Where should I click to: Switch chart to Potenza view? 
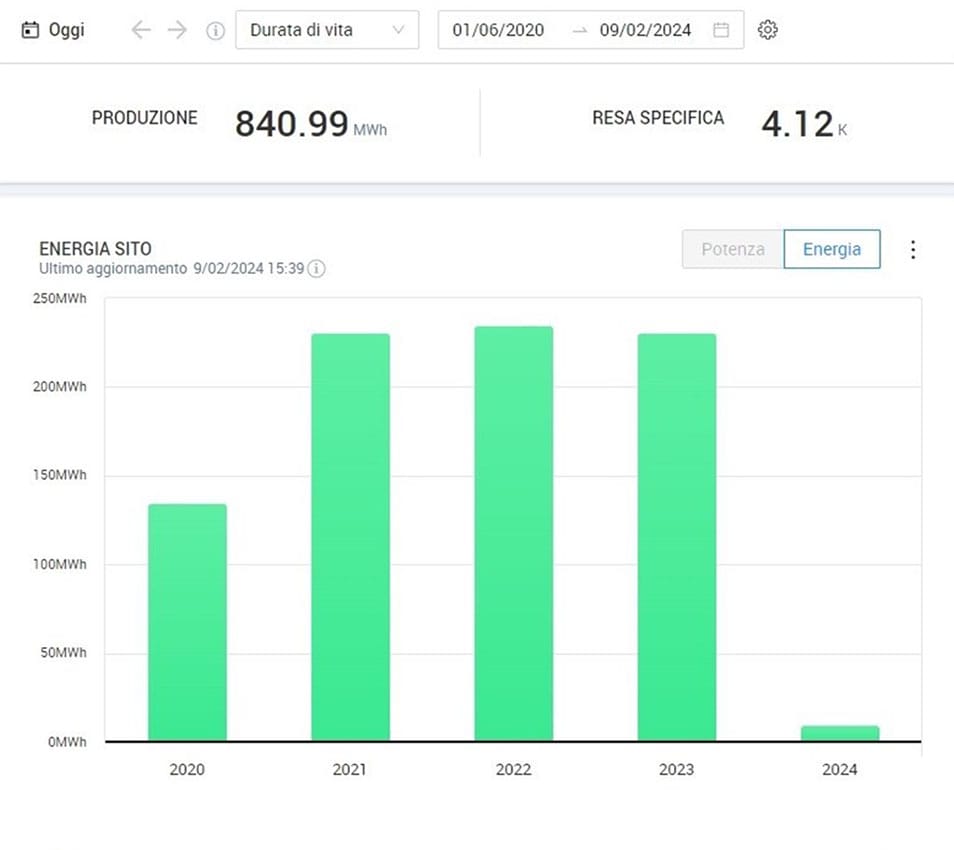pyautogui.click(x=732, y=250)
